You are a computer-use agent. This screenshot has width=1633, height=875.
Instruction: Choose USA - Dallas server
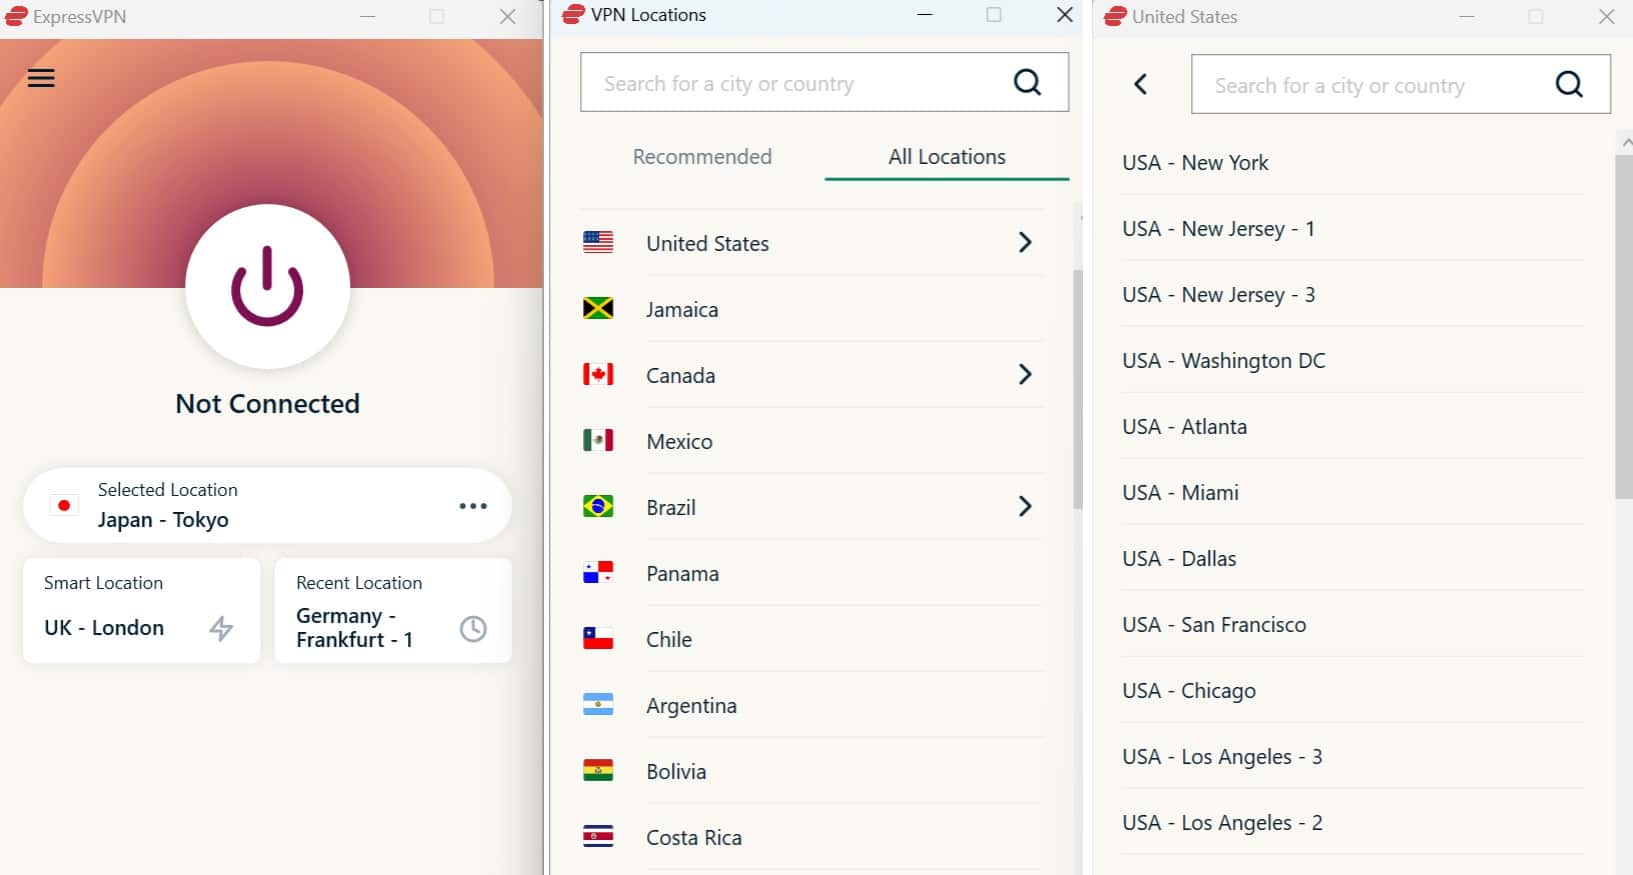(x=1353, y=558)
